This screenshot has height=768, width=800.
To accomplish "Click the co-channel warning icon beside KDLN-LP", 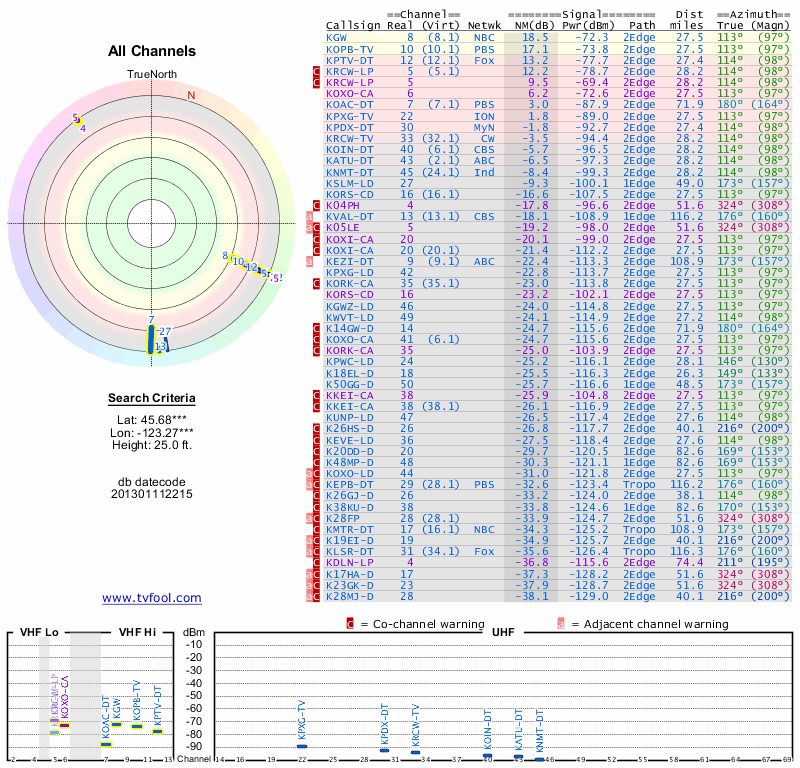I will pyautogui.click(x=316, y=563).
